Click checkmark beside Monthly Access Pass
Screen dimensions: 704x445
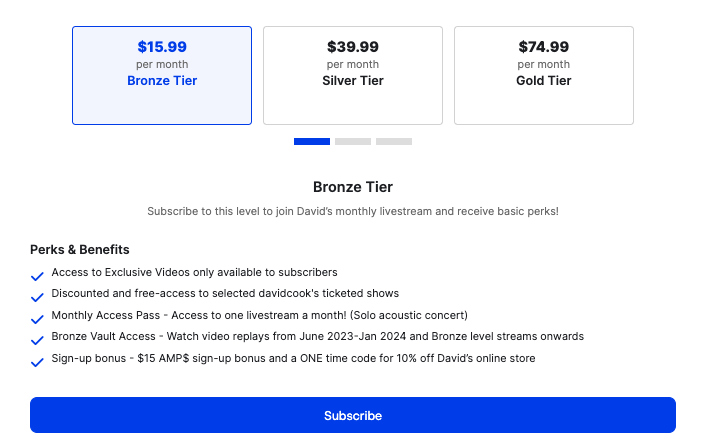click(37, 318)
